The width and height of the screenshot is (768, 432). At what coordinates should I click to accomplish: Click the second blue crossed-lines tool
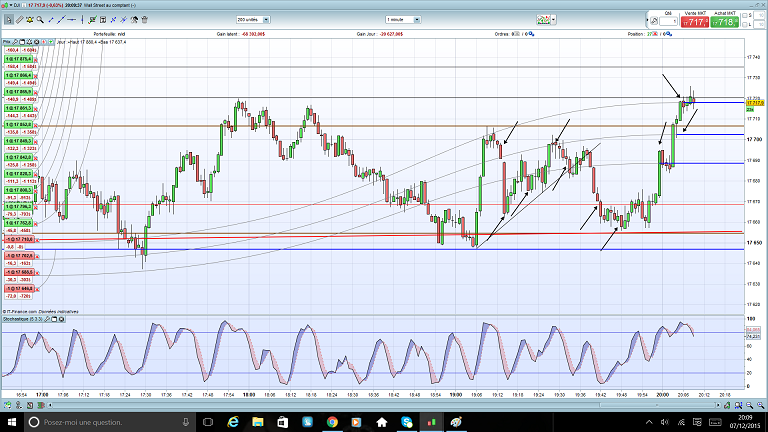point(123,20)
